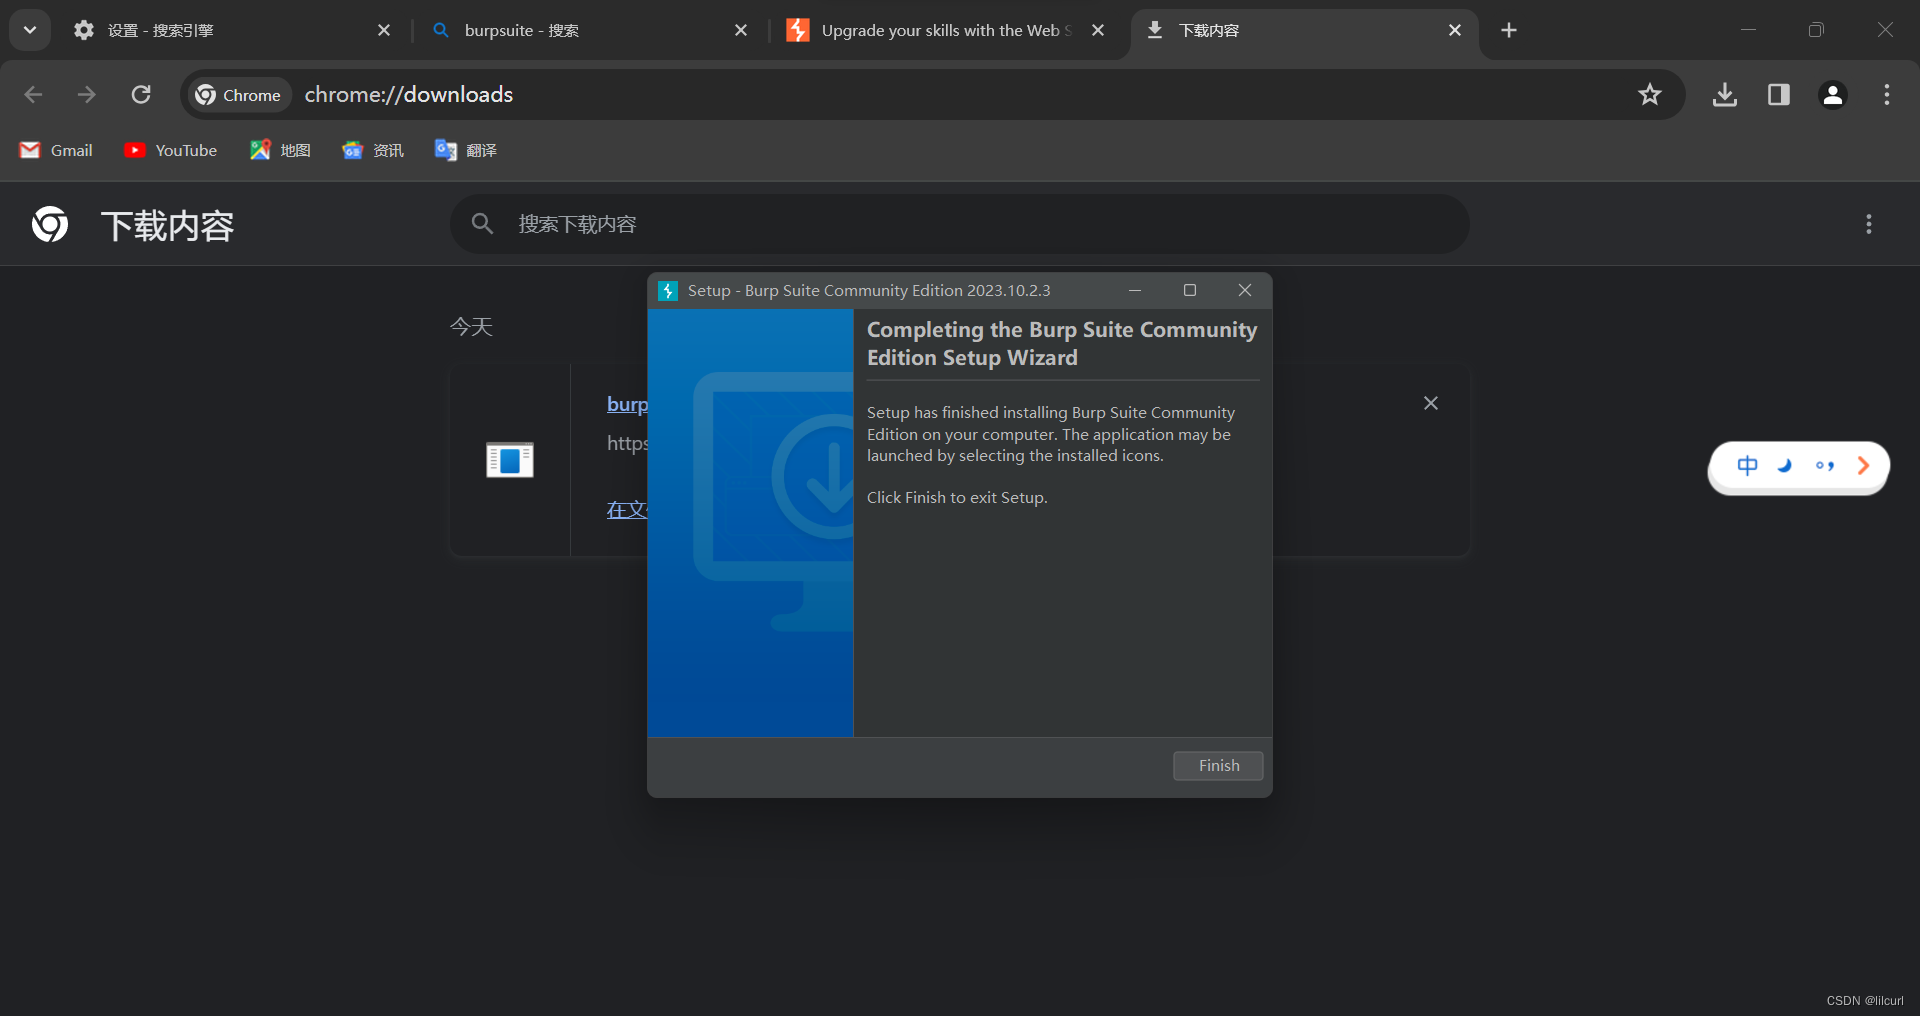Select the 下载内容 downloads tab
Image resolution: width=1920 pixels, height=1016 pixels.
click(1304, 31)
